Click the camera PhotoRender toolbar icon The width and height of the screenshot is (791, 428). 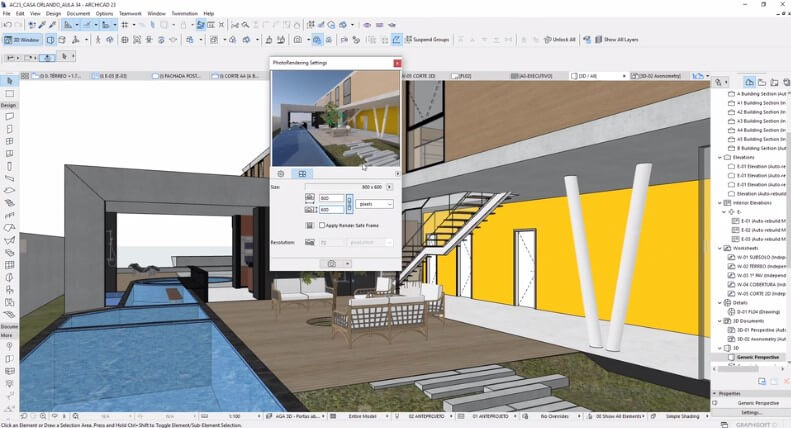click(x=298, y=39)
